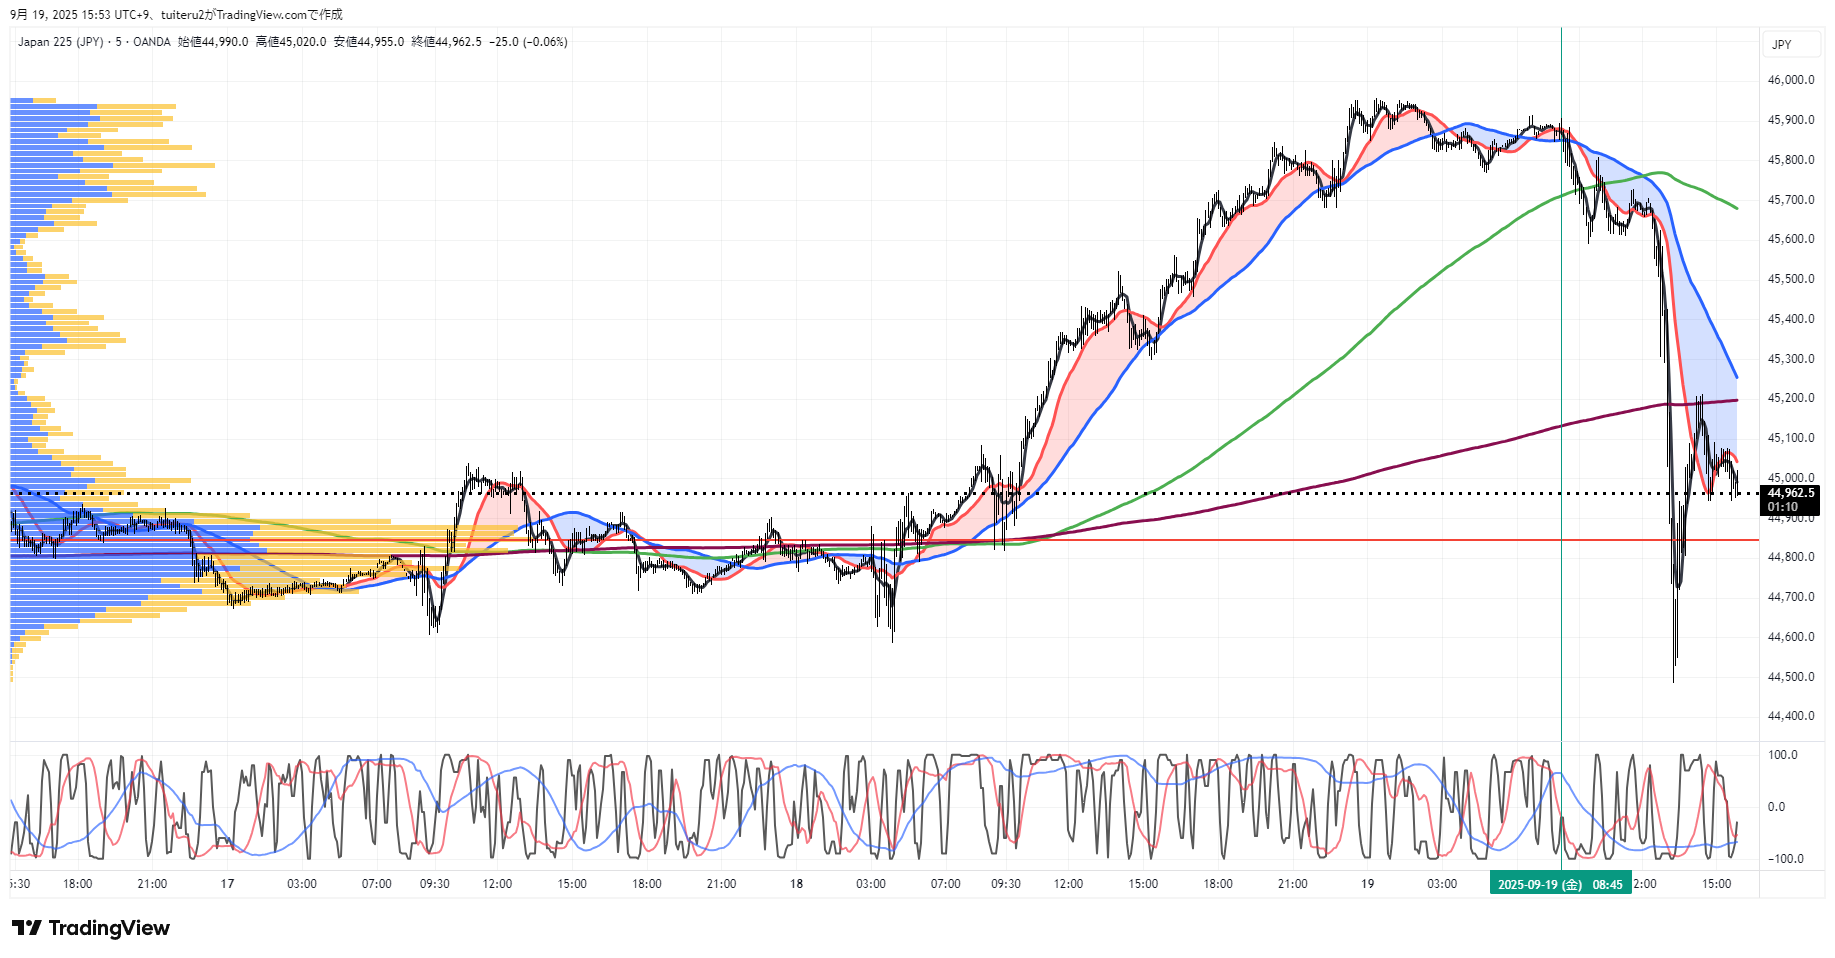Select date marker 19 on time axis
Screen dimensions: 1835x958
pyautogui.click(x=1367, y=884)
